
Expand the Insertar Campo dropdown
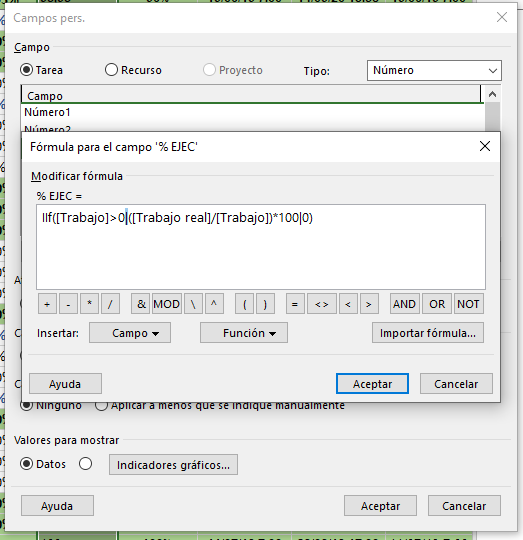point(130,333)
